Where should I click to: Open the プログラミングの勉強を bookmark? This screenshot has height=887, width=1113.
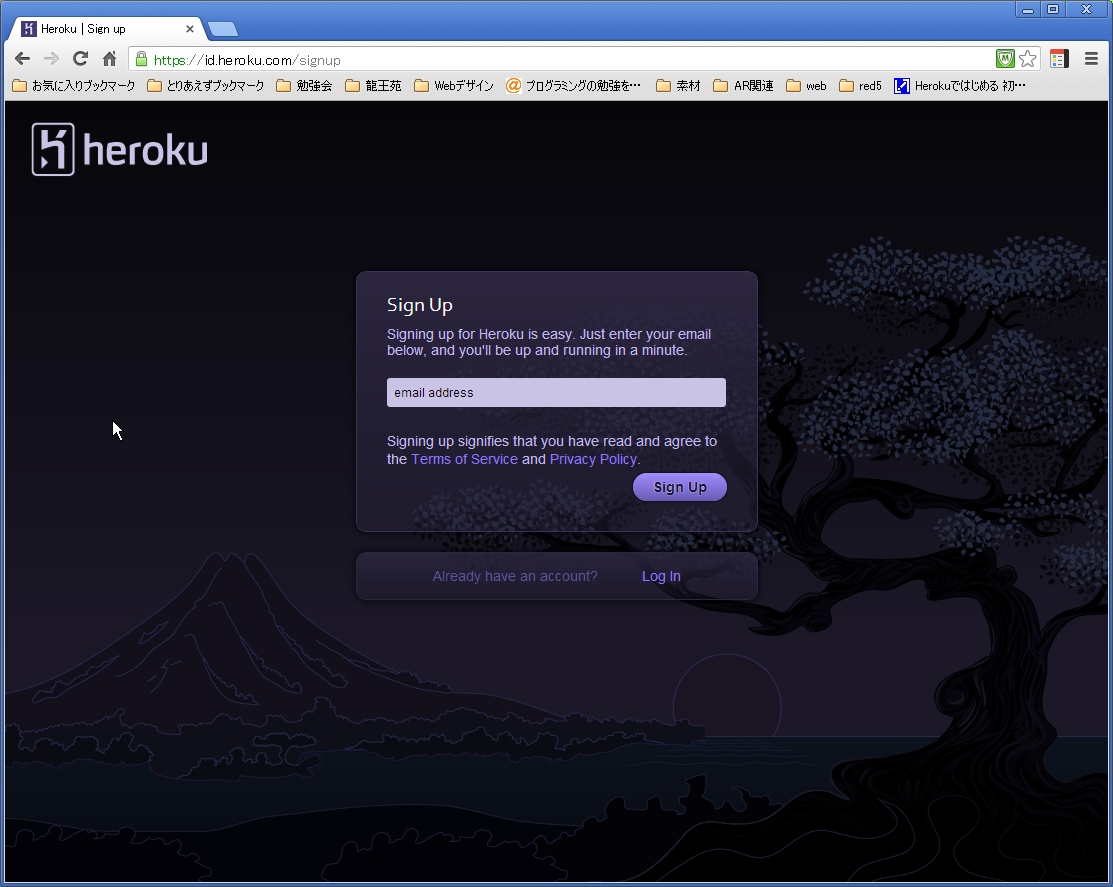tap(574, 86)
